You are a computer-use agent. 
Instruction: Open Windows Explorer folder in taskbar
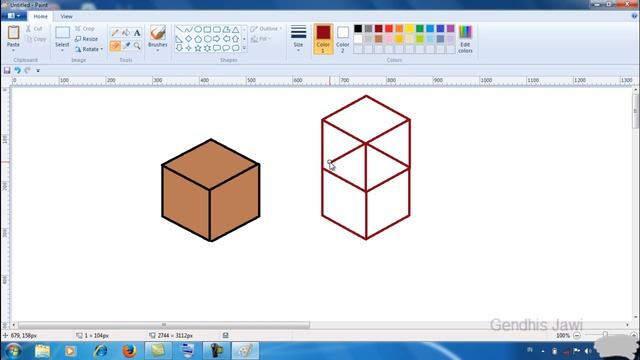click(42, 351)
